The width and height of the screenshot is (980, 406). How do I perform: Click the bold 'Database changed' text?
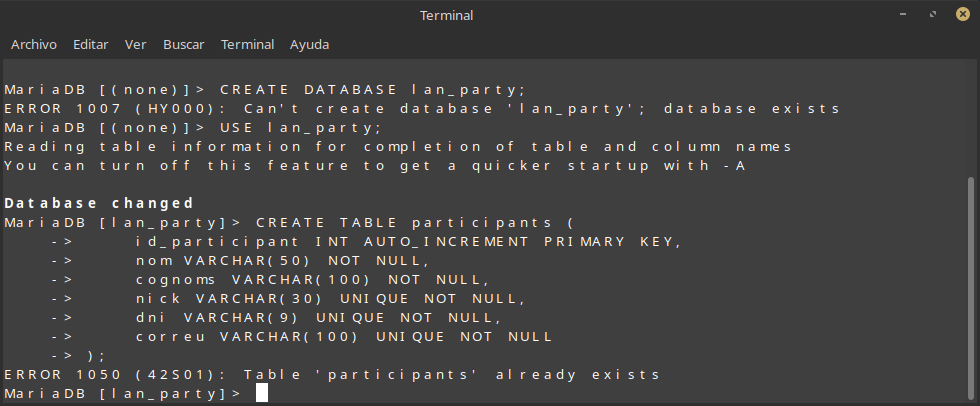(x=99, y=203)
